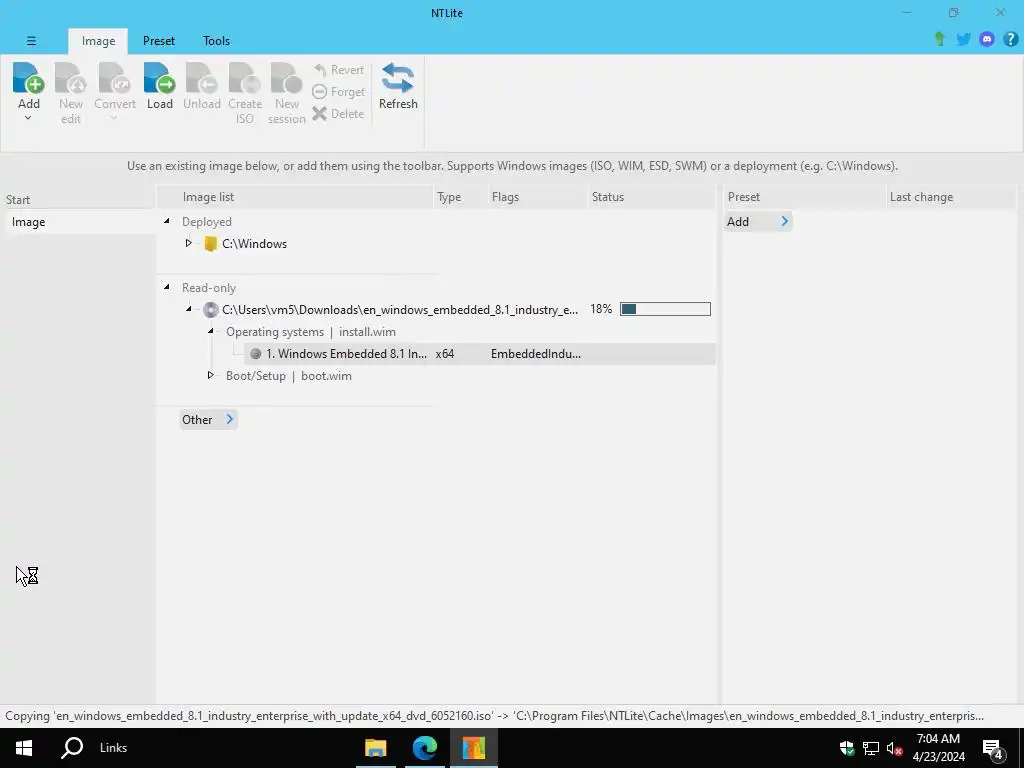Viewport: 1024px width, 768px height.
Task: Open the Convert dropdown arrow
Action: pos(114,118)
